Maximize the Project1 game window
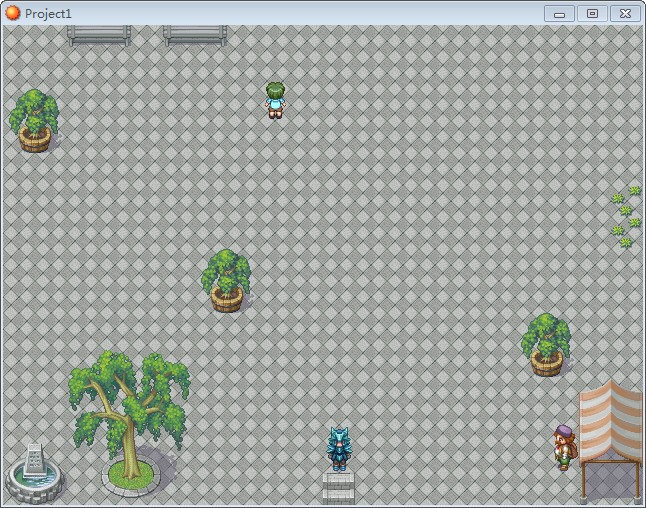The image size is (646, 508). point(592,14)
